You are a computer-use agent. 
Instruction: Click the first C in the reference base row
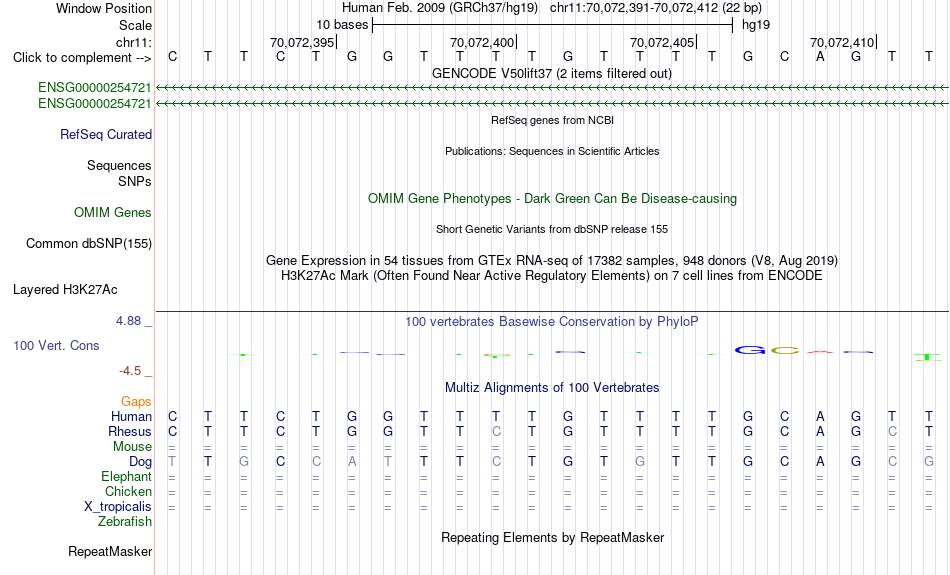coord(173,56)
